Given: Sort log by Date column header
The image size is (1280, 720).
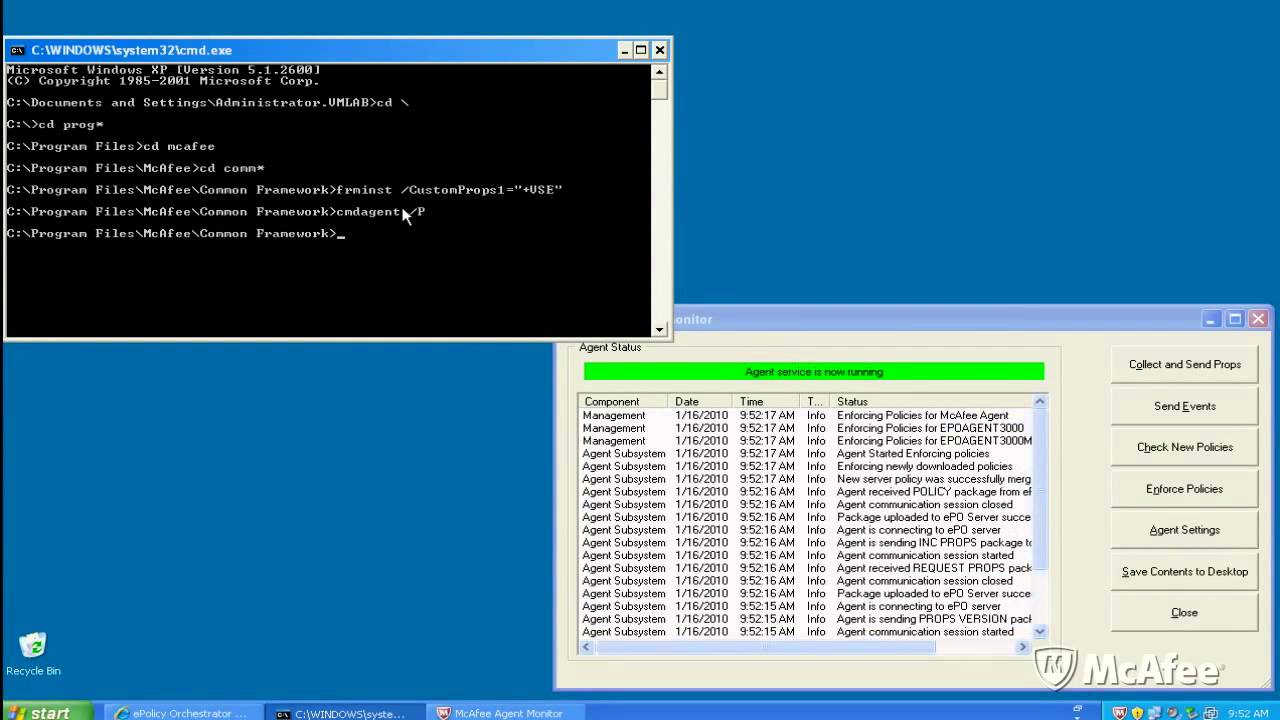Looking at the screenshot, I should pos(702,401).
